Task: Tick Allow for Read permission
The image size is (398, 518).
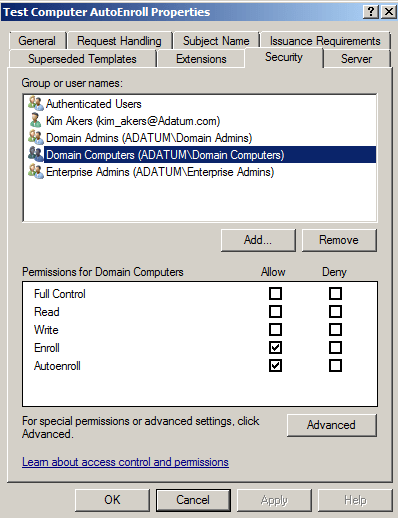Action: tap(275, 312)
